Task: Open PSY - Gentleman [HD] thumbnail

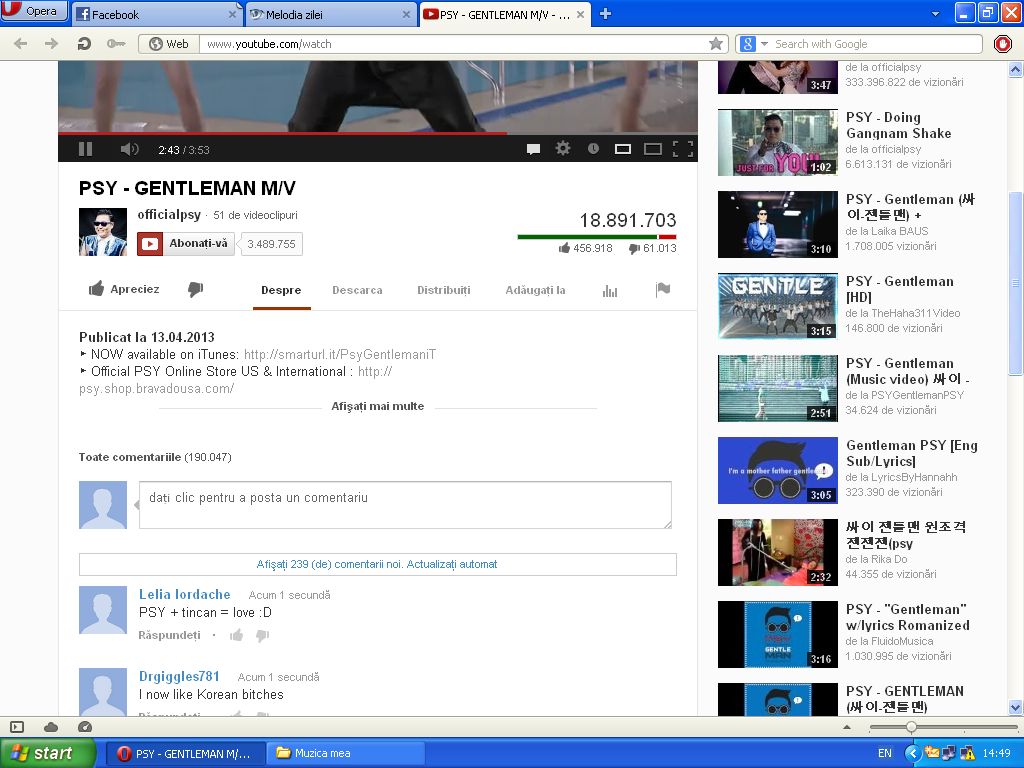Action: tap(778, 306)
